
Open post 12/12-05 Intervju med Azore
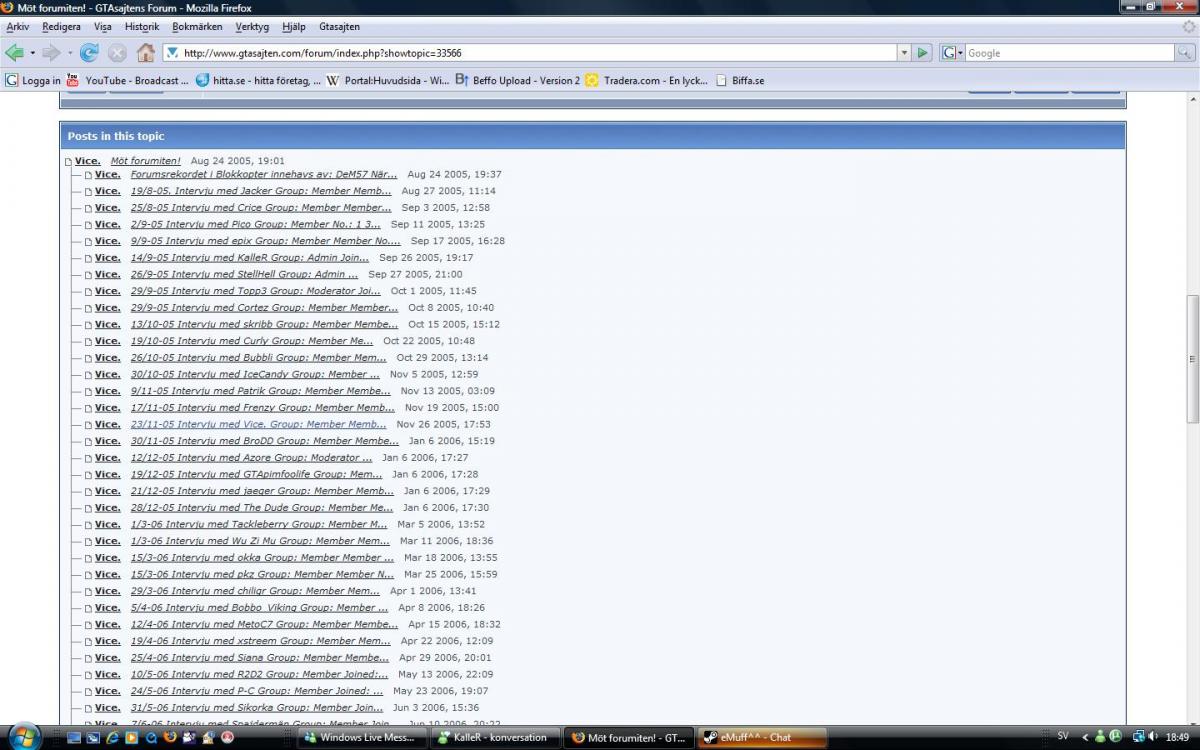pyautogui.click(x=251, y=458)
